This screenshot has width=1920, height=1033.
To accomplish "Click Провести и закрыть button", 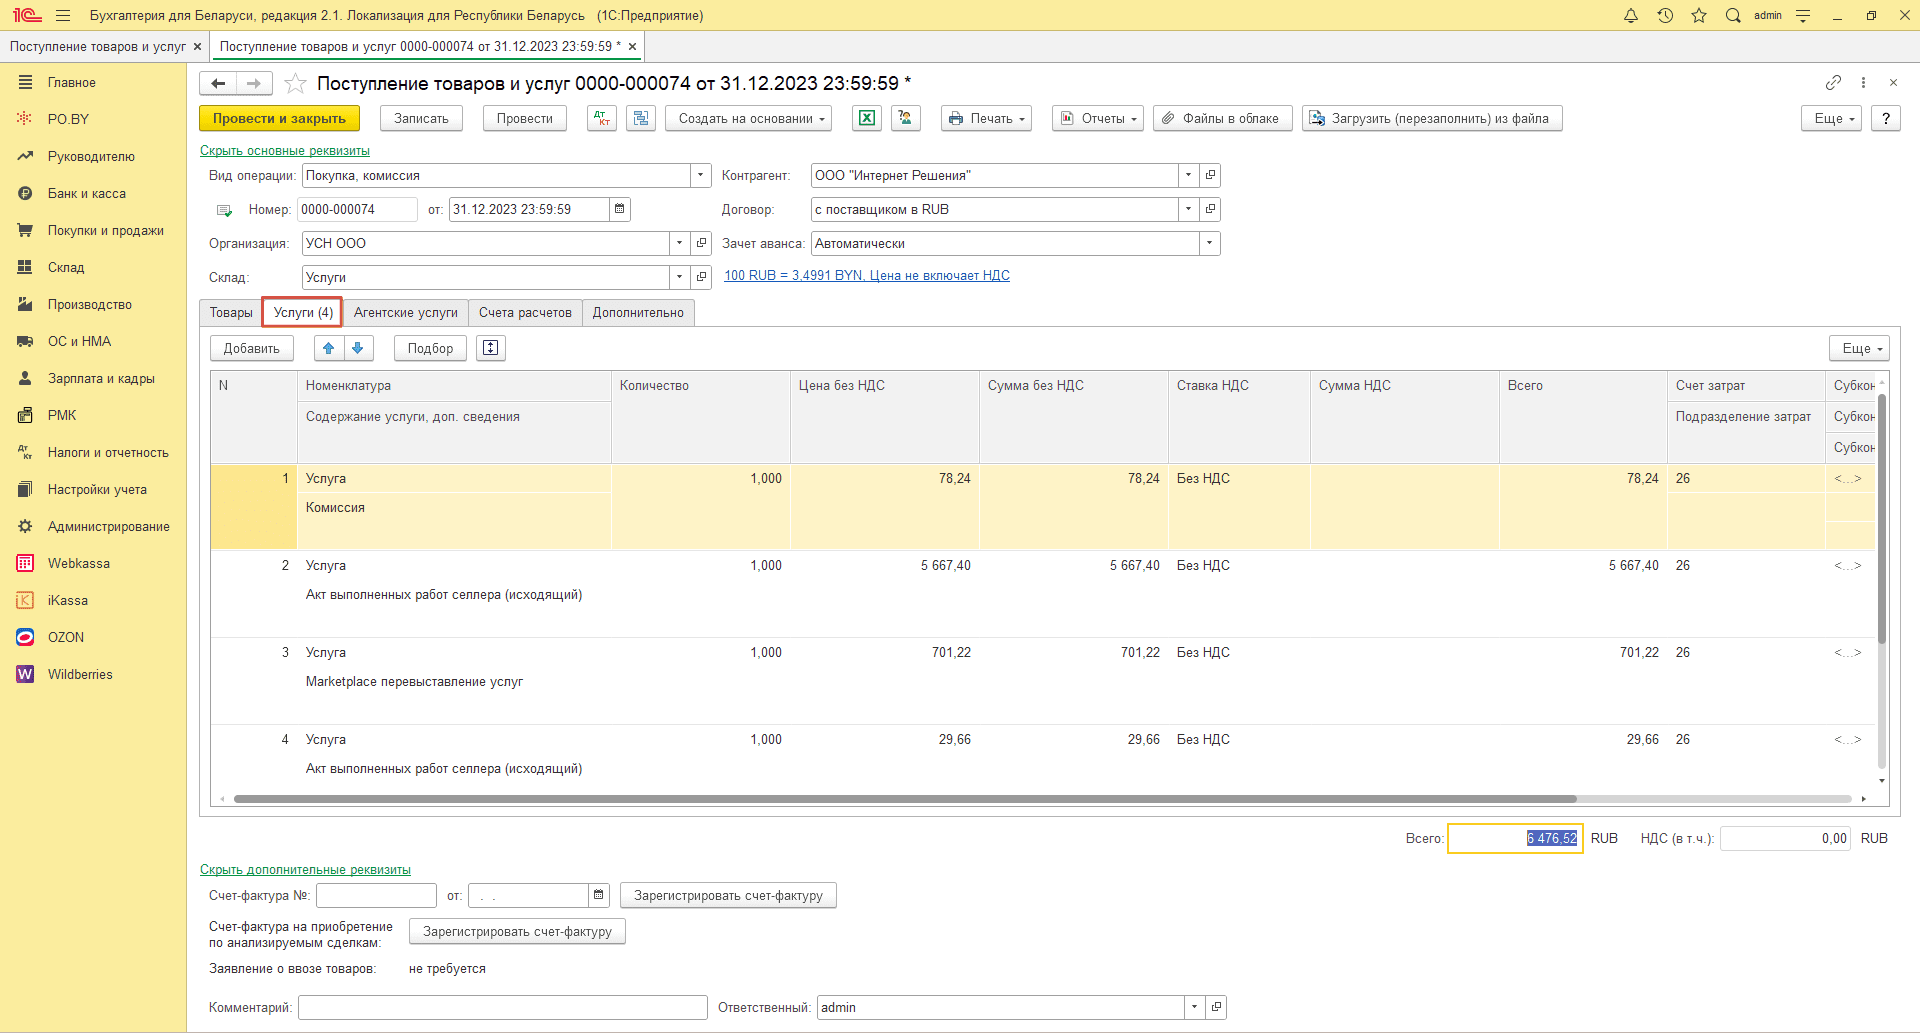I will pyautogui.click(x=279, y=118).
